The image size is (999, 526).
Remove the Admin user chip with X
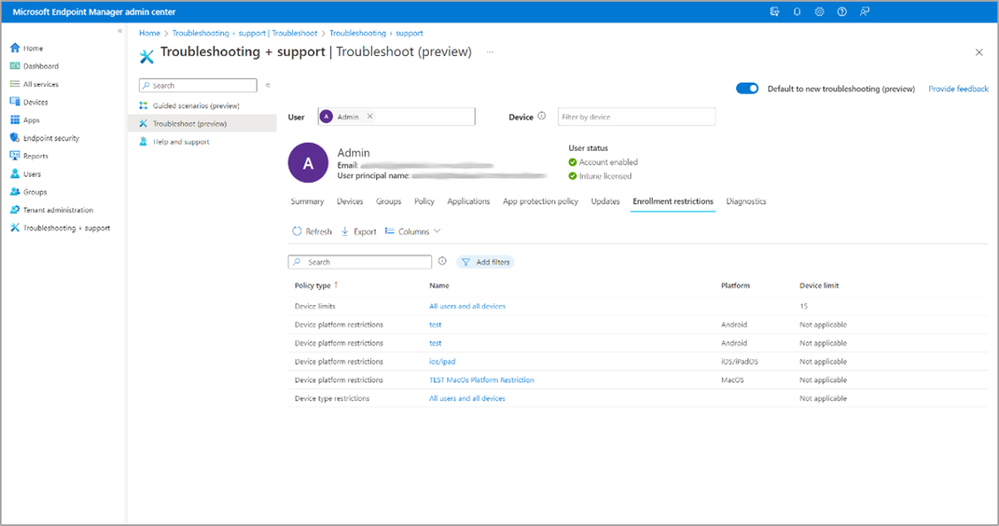click(x=370, y=117)
